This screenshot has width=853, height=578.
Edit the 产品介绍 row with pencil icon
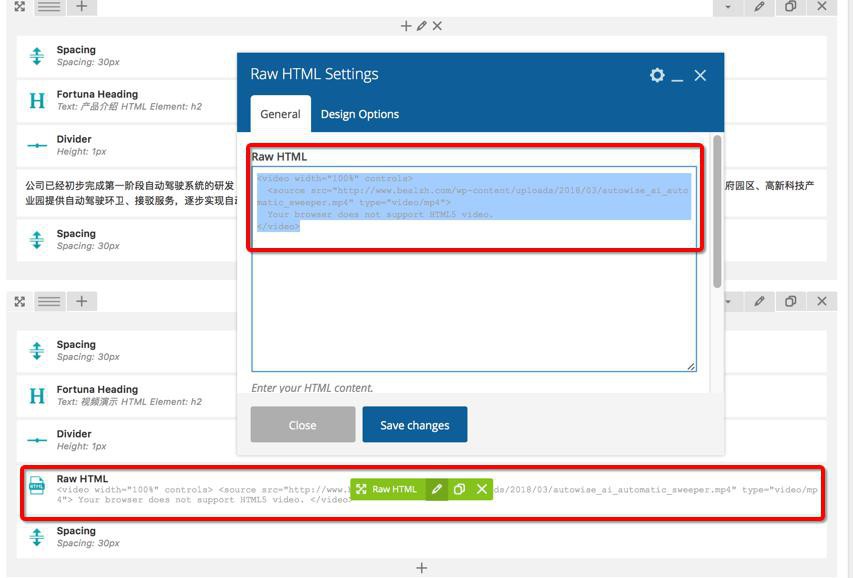point(759,7)
